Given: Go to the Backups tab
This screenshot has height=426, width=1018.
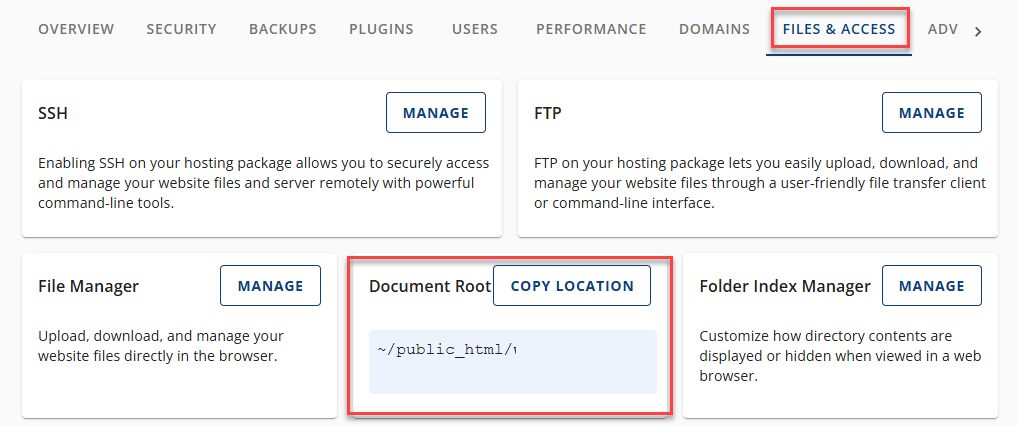Looking at the screenshot, I should 282,29.
